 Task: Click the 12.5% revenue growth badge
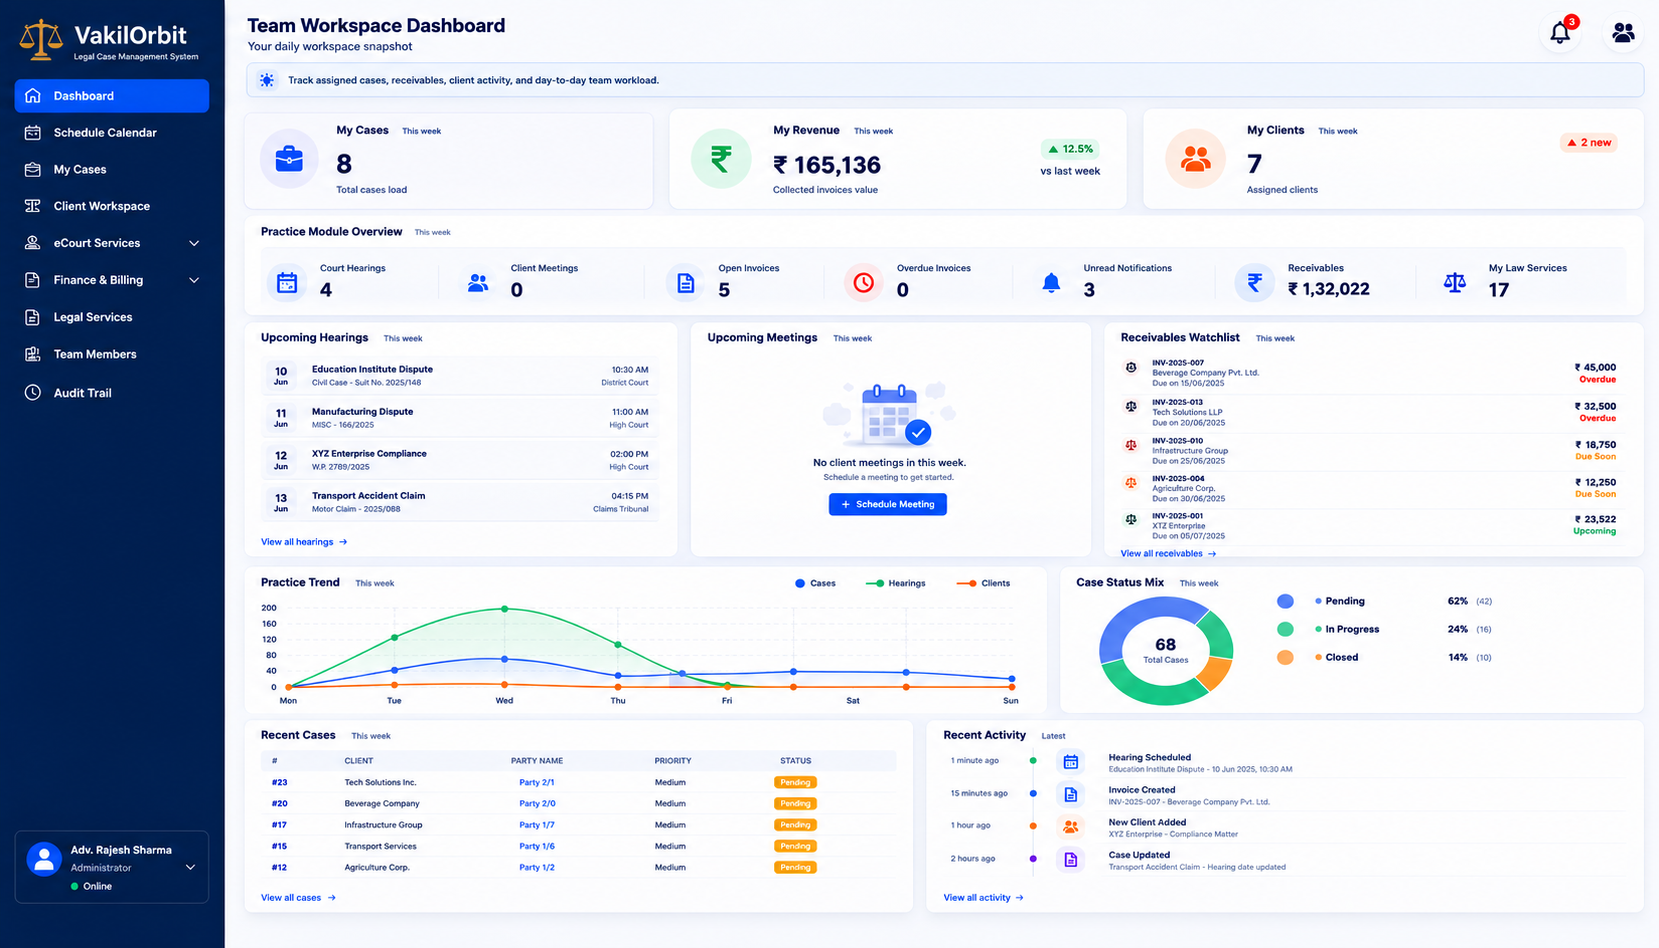[x=1070, y=149]
